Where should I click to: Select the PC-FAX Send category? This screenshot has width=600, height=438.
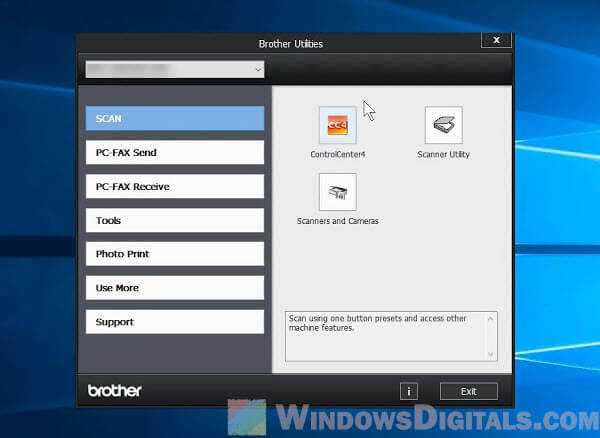(x=174, y=152)
